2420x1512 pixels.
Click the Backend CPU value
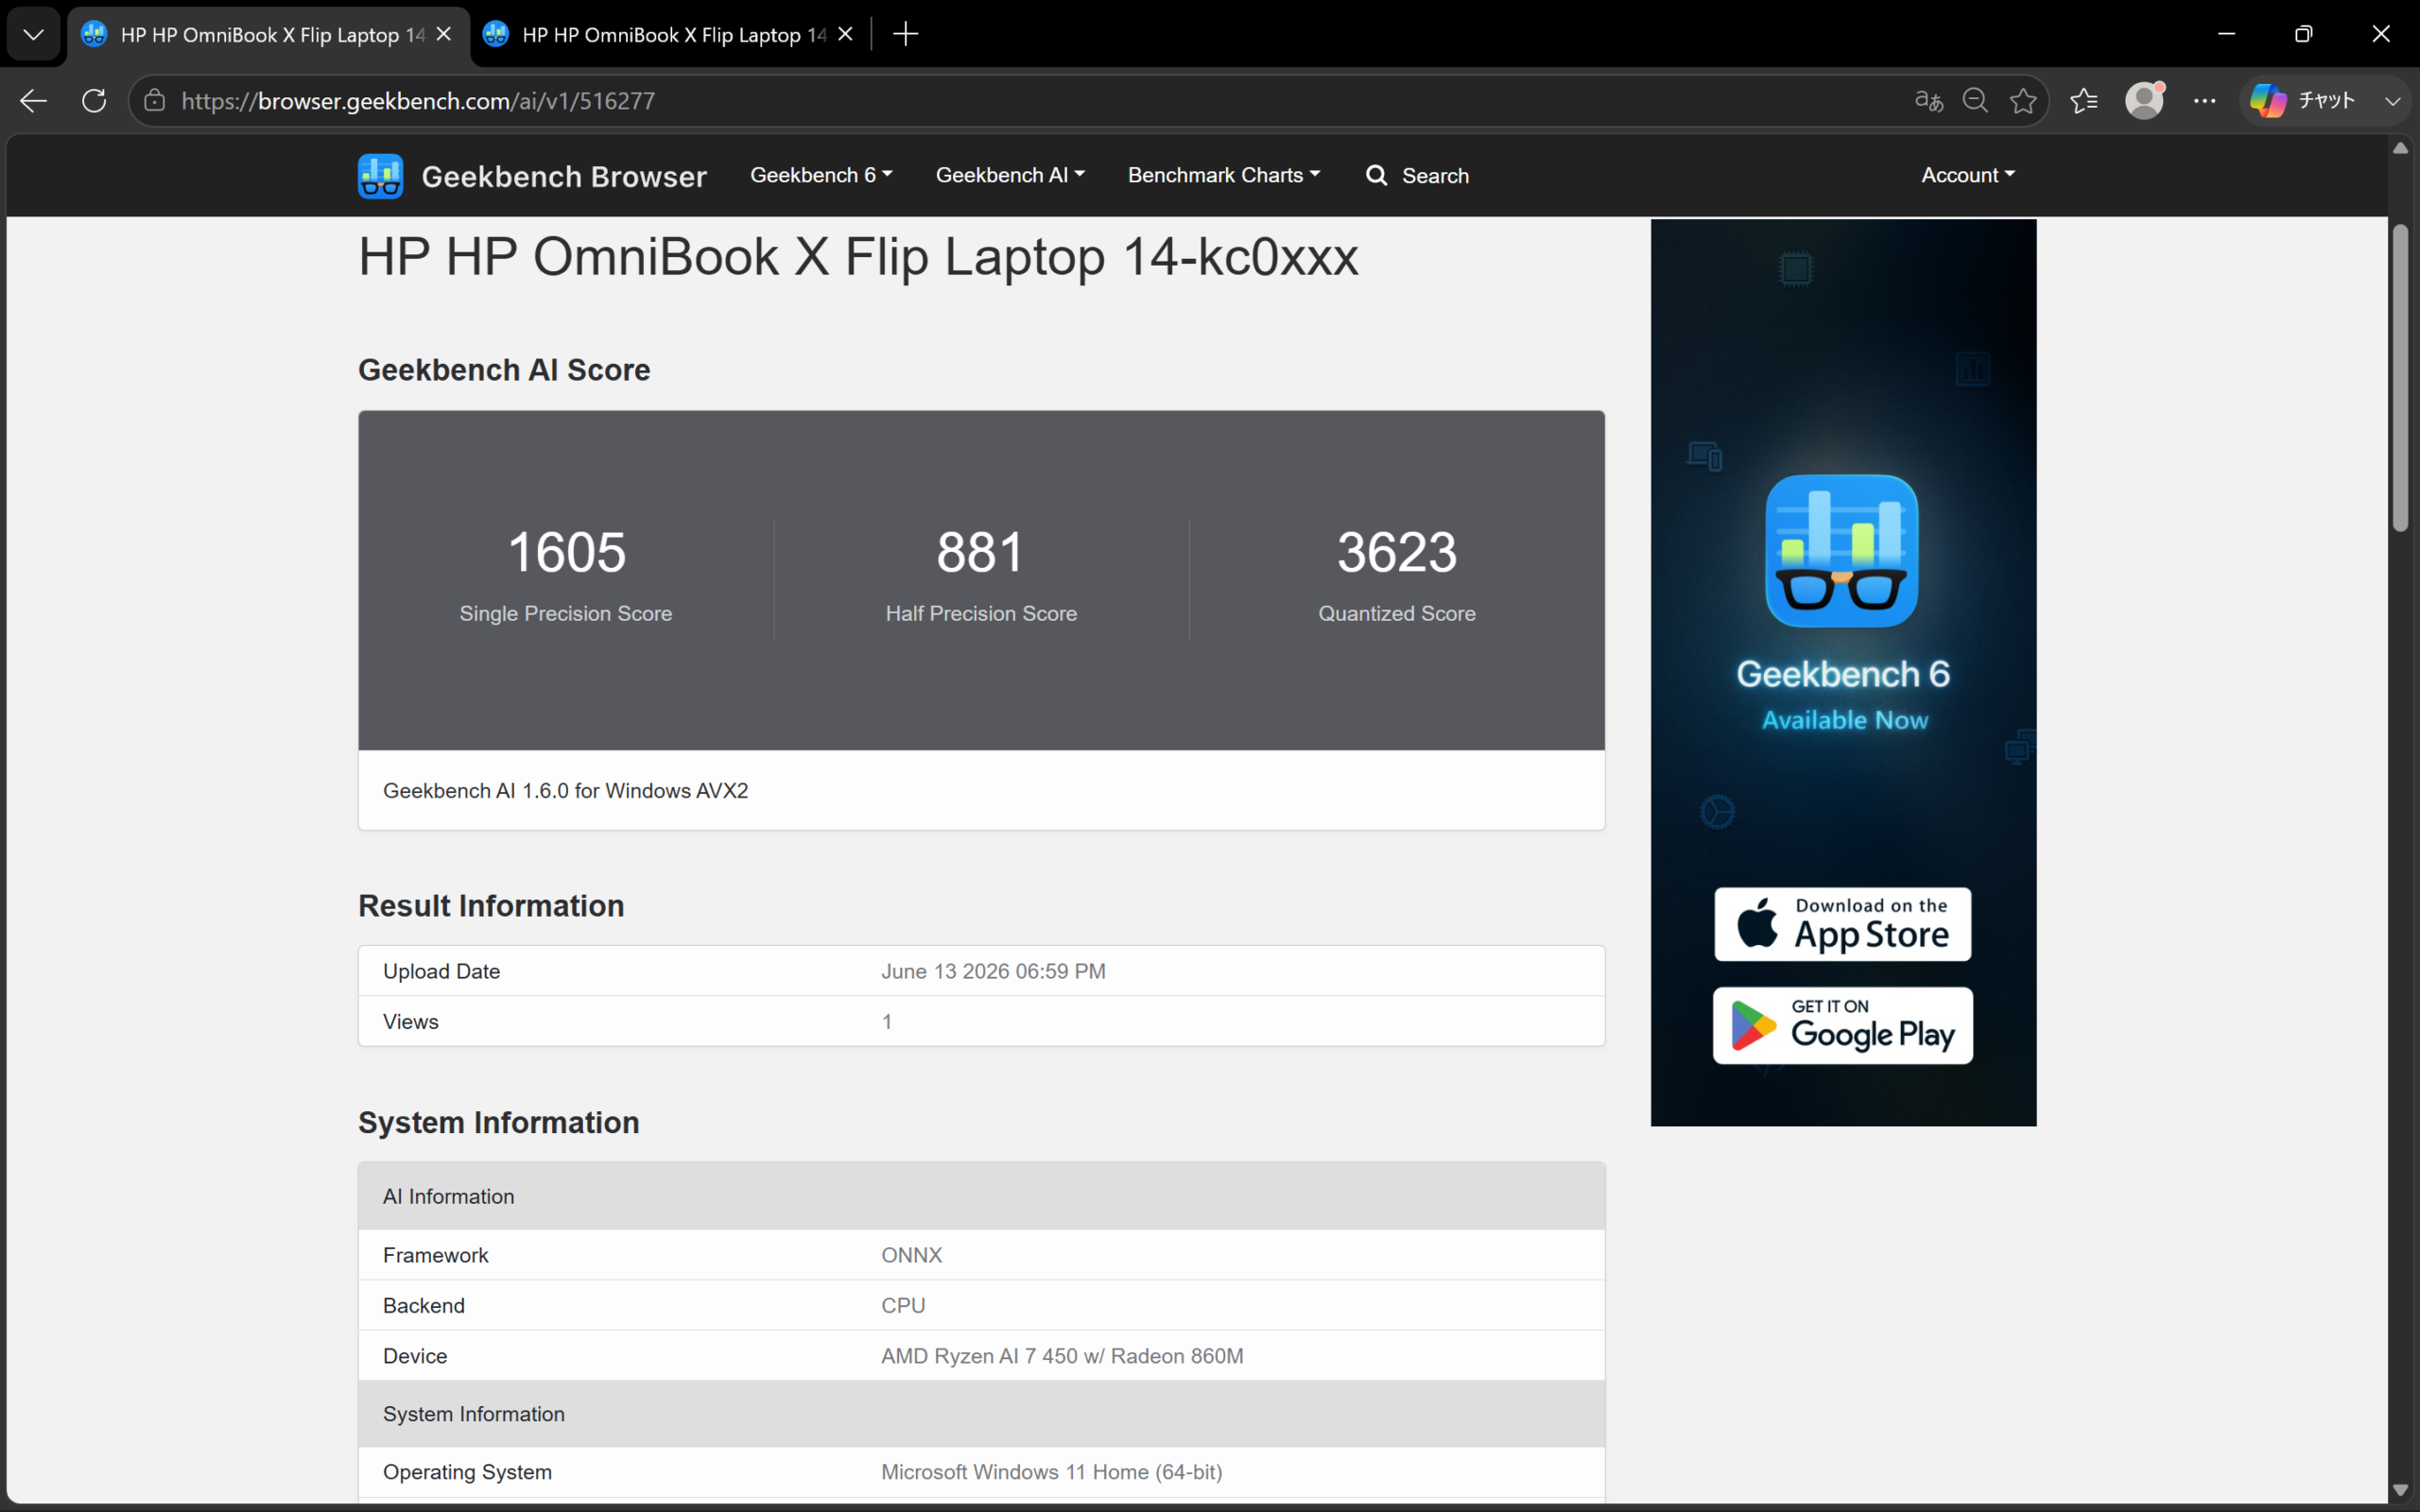pyautogui.click(x=903, y=1305)
